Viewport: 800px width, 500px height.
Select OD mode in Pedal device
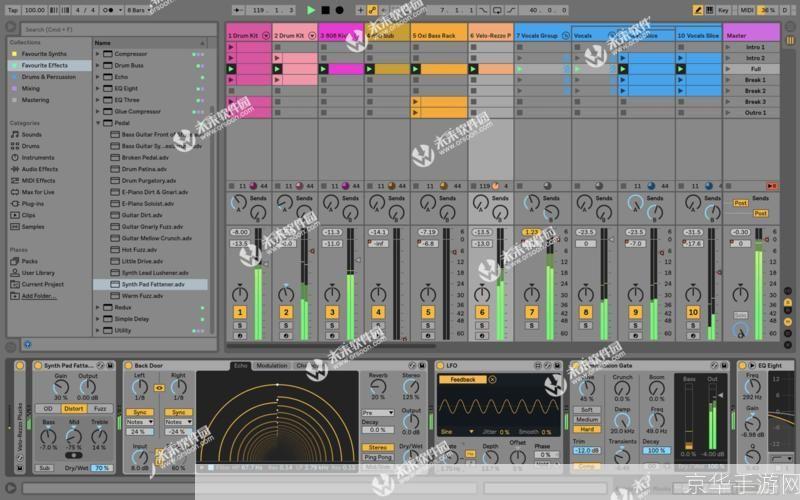point(48,408)
